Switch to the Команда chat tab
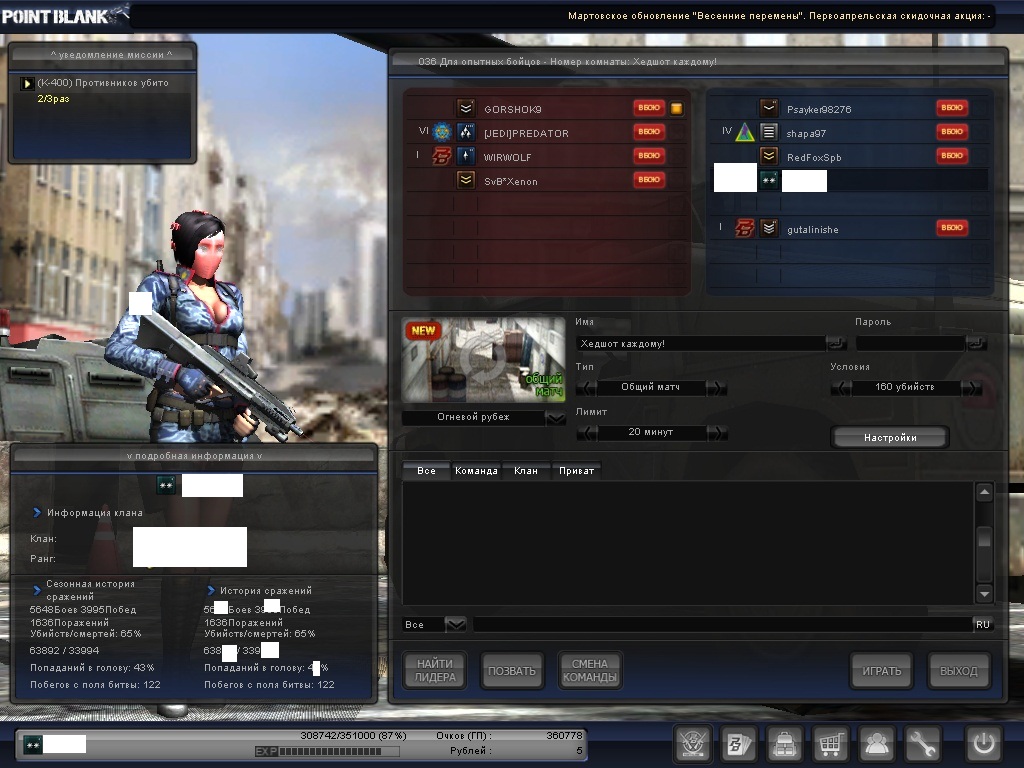This screenshot has height=768, width=1024. (x=476, y=471)
